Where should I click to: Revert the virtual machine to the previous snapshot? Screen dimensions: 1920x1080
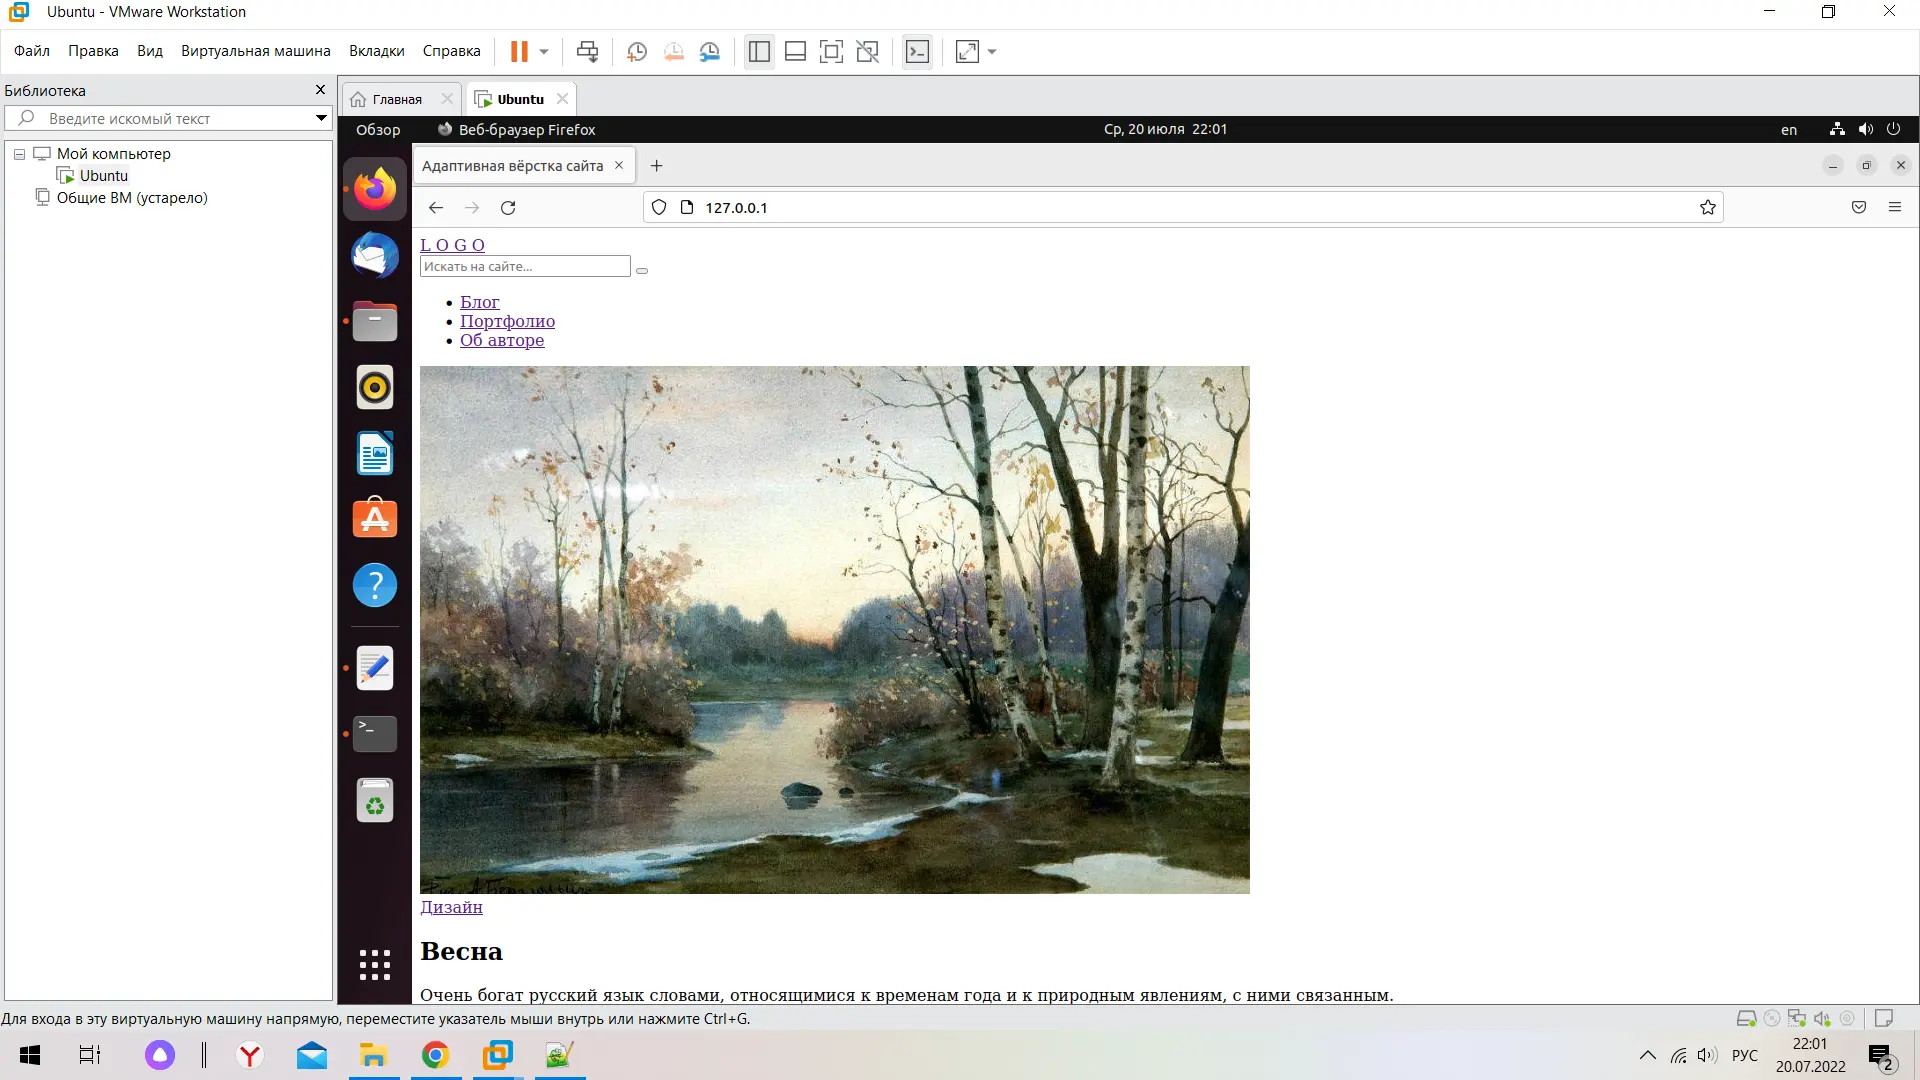674,52
